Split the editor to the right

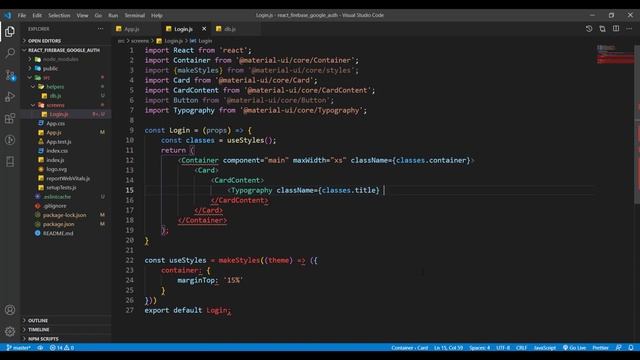616,29
